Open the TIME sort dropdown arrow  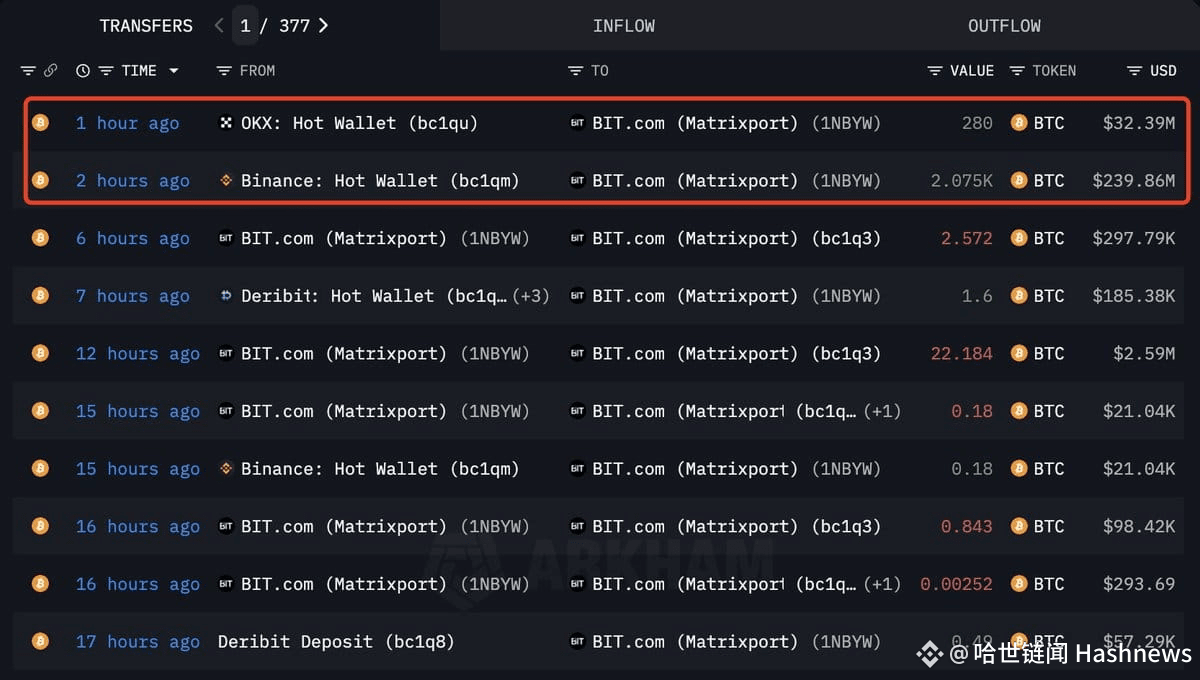174,71
